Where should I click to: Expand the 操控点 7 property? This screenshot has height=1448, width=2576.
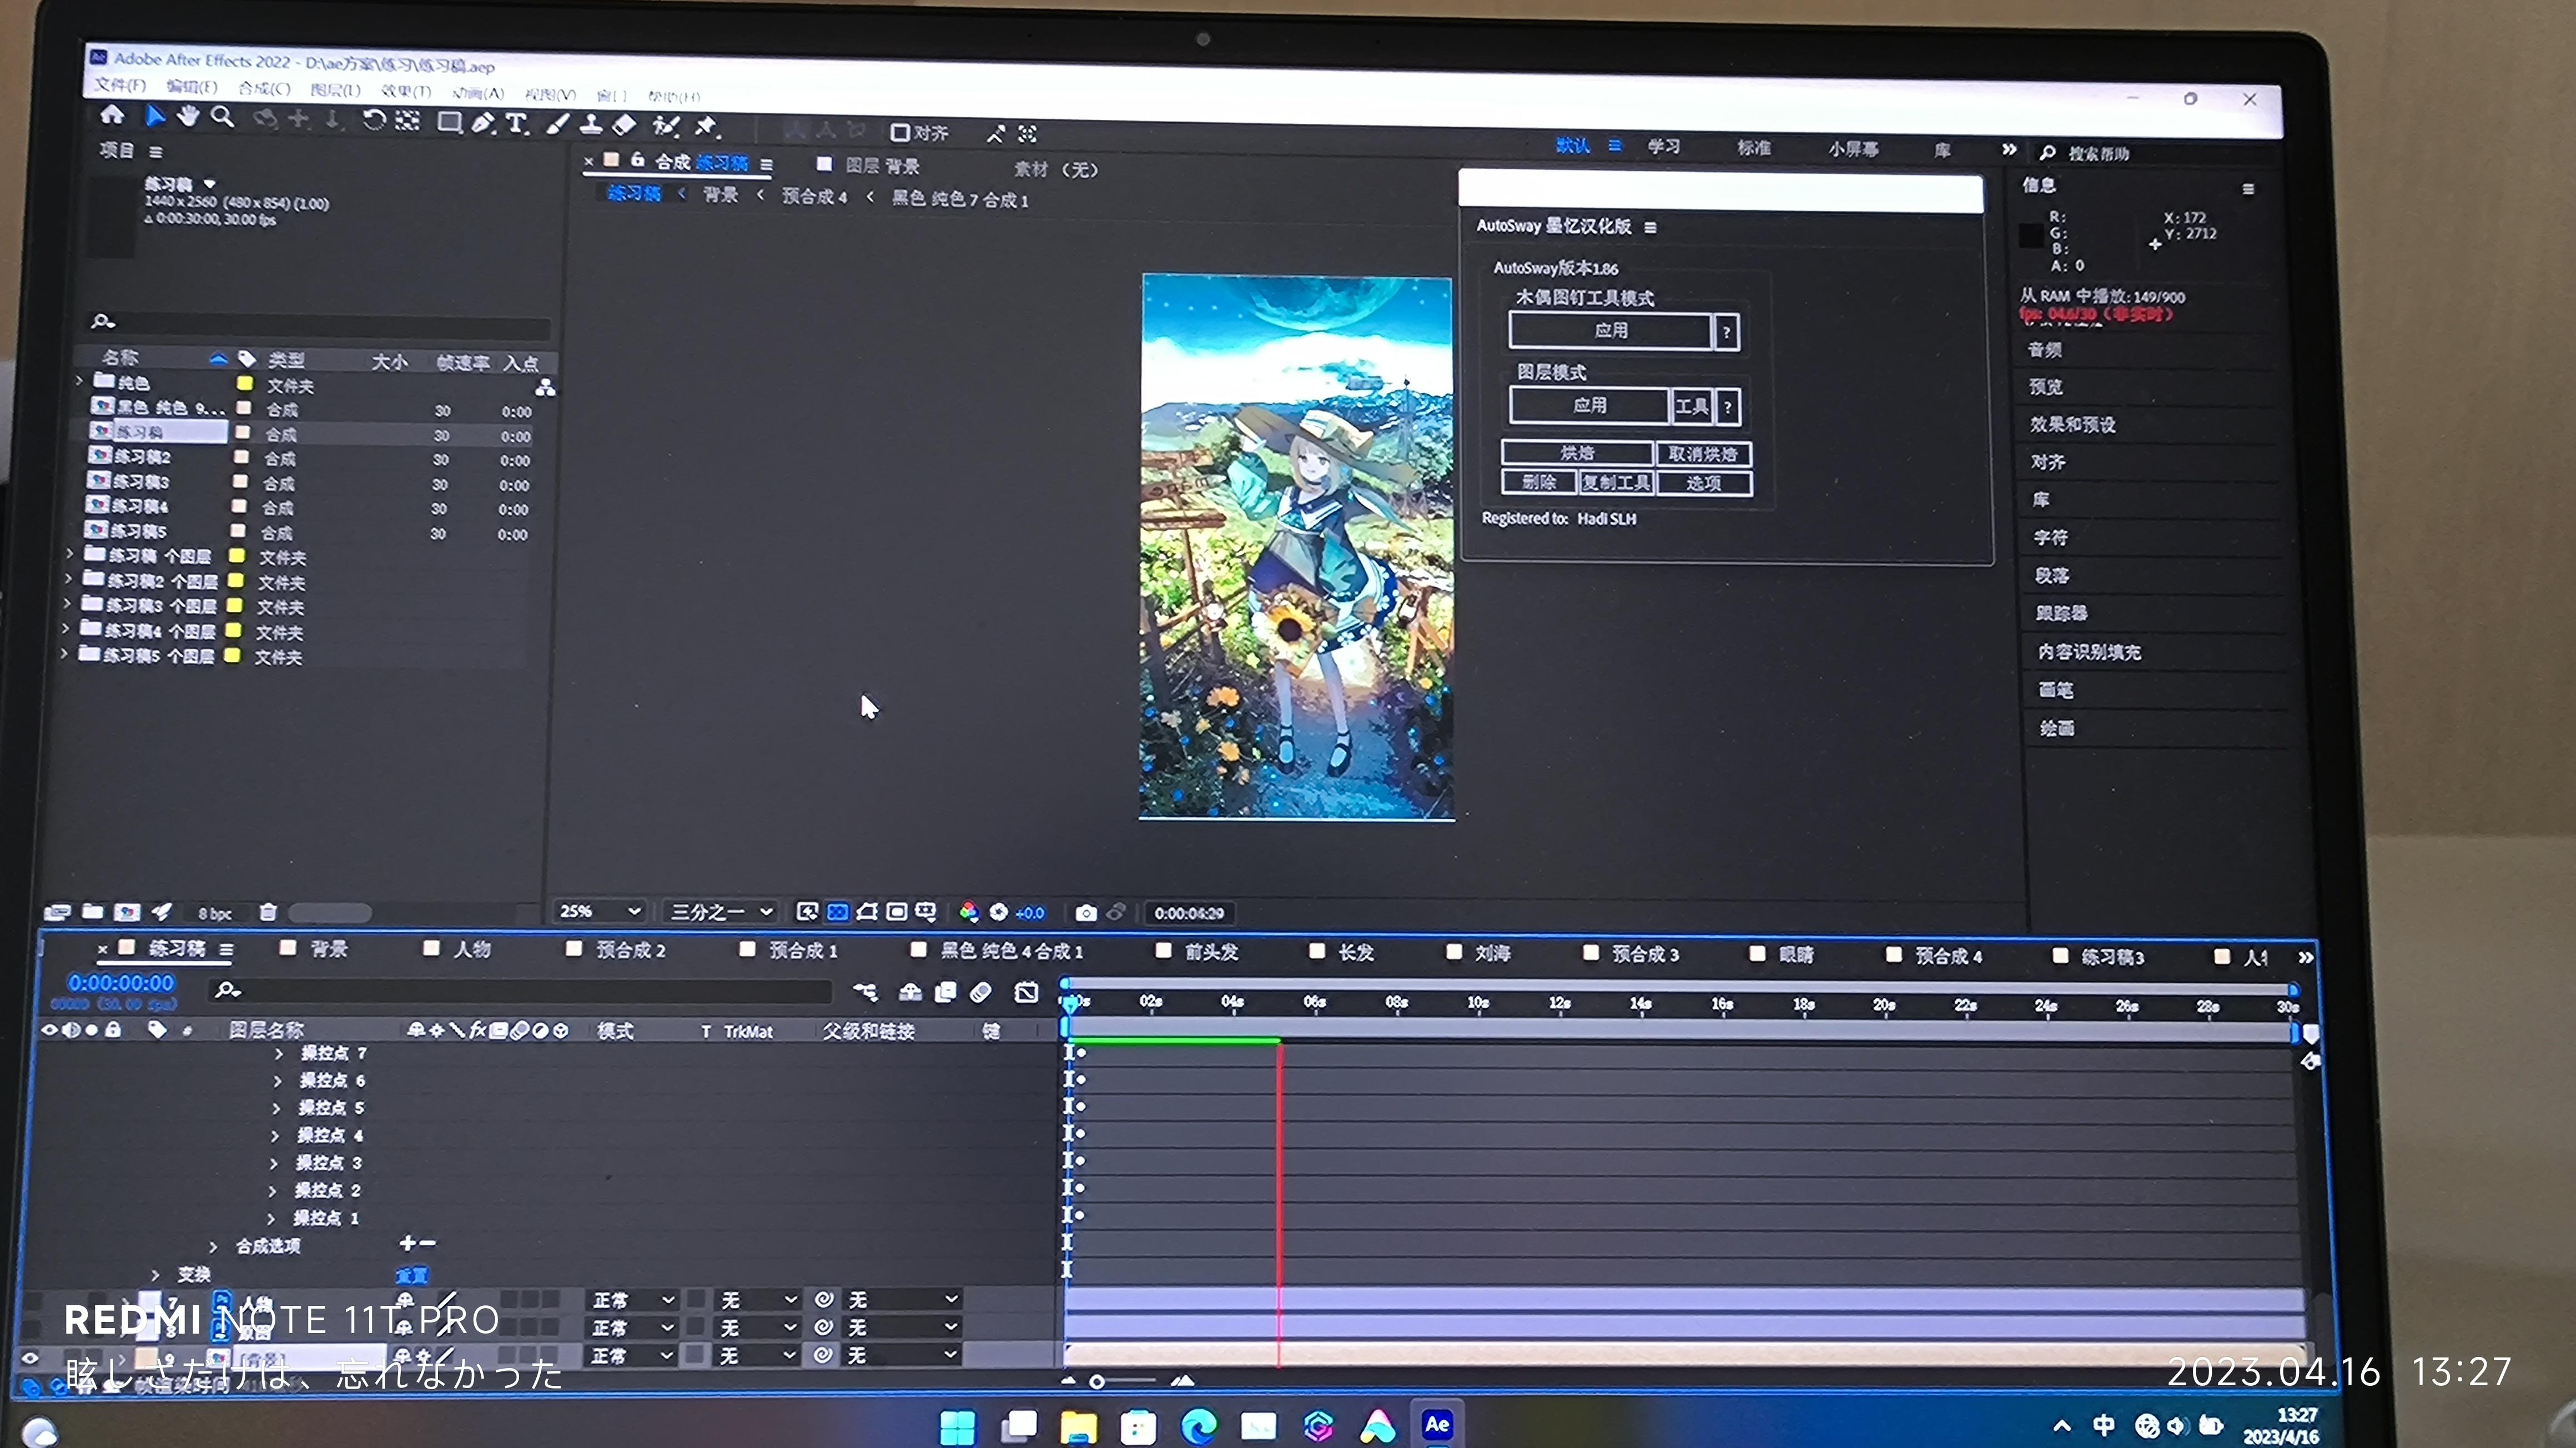pyautogui.click(x=279, y=1053)
